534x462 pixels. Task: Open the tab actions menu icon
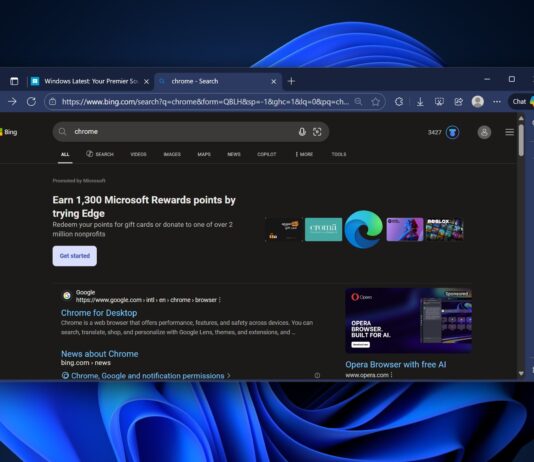(14, 81)
